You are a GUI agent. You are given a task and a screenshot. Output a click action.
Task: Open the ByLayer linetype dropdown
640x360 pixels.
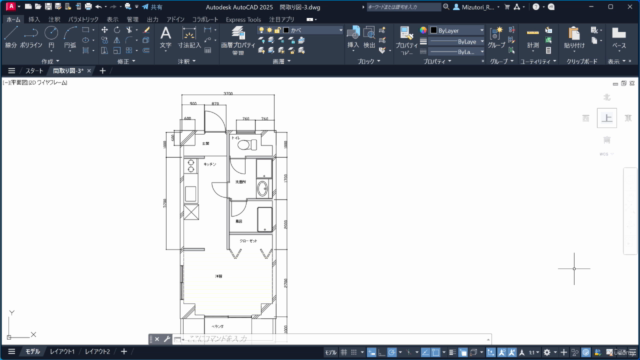[457, 52]
